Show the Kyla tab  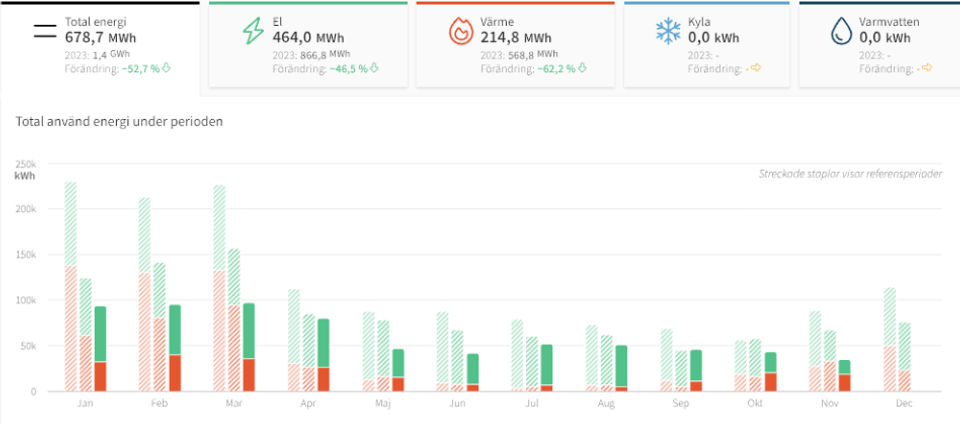pos(707,46)
